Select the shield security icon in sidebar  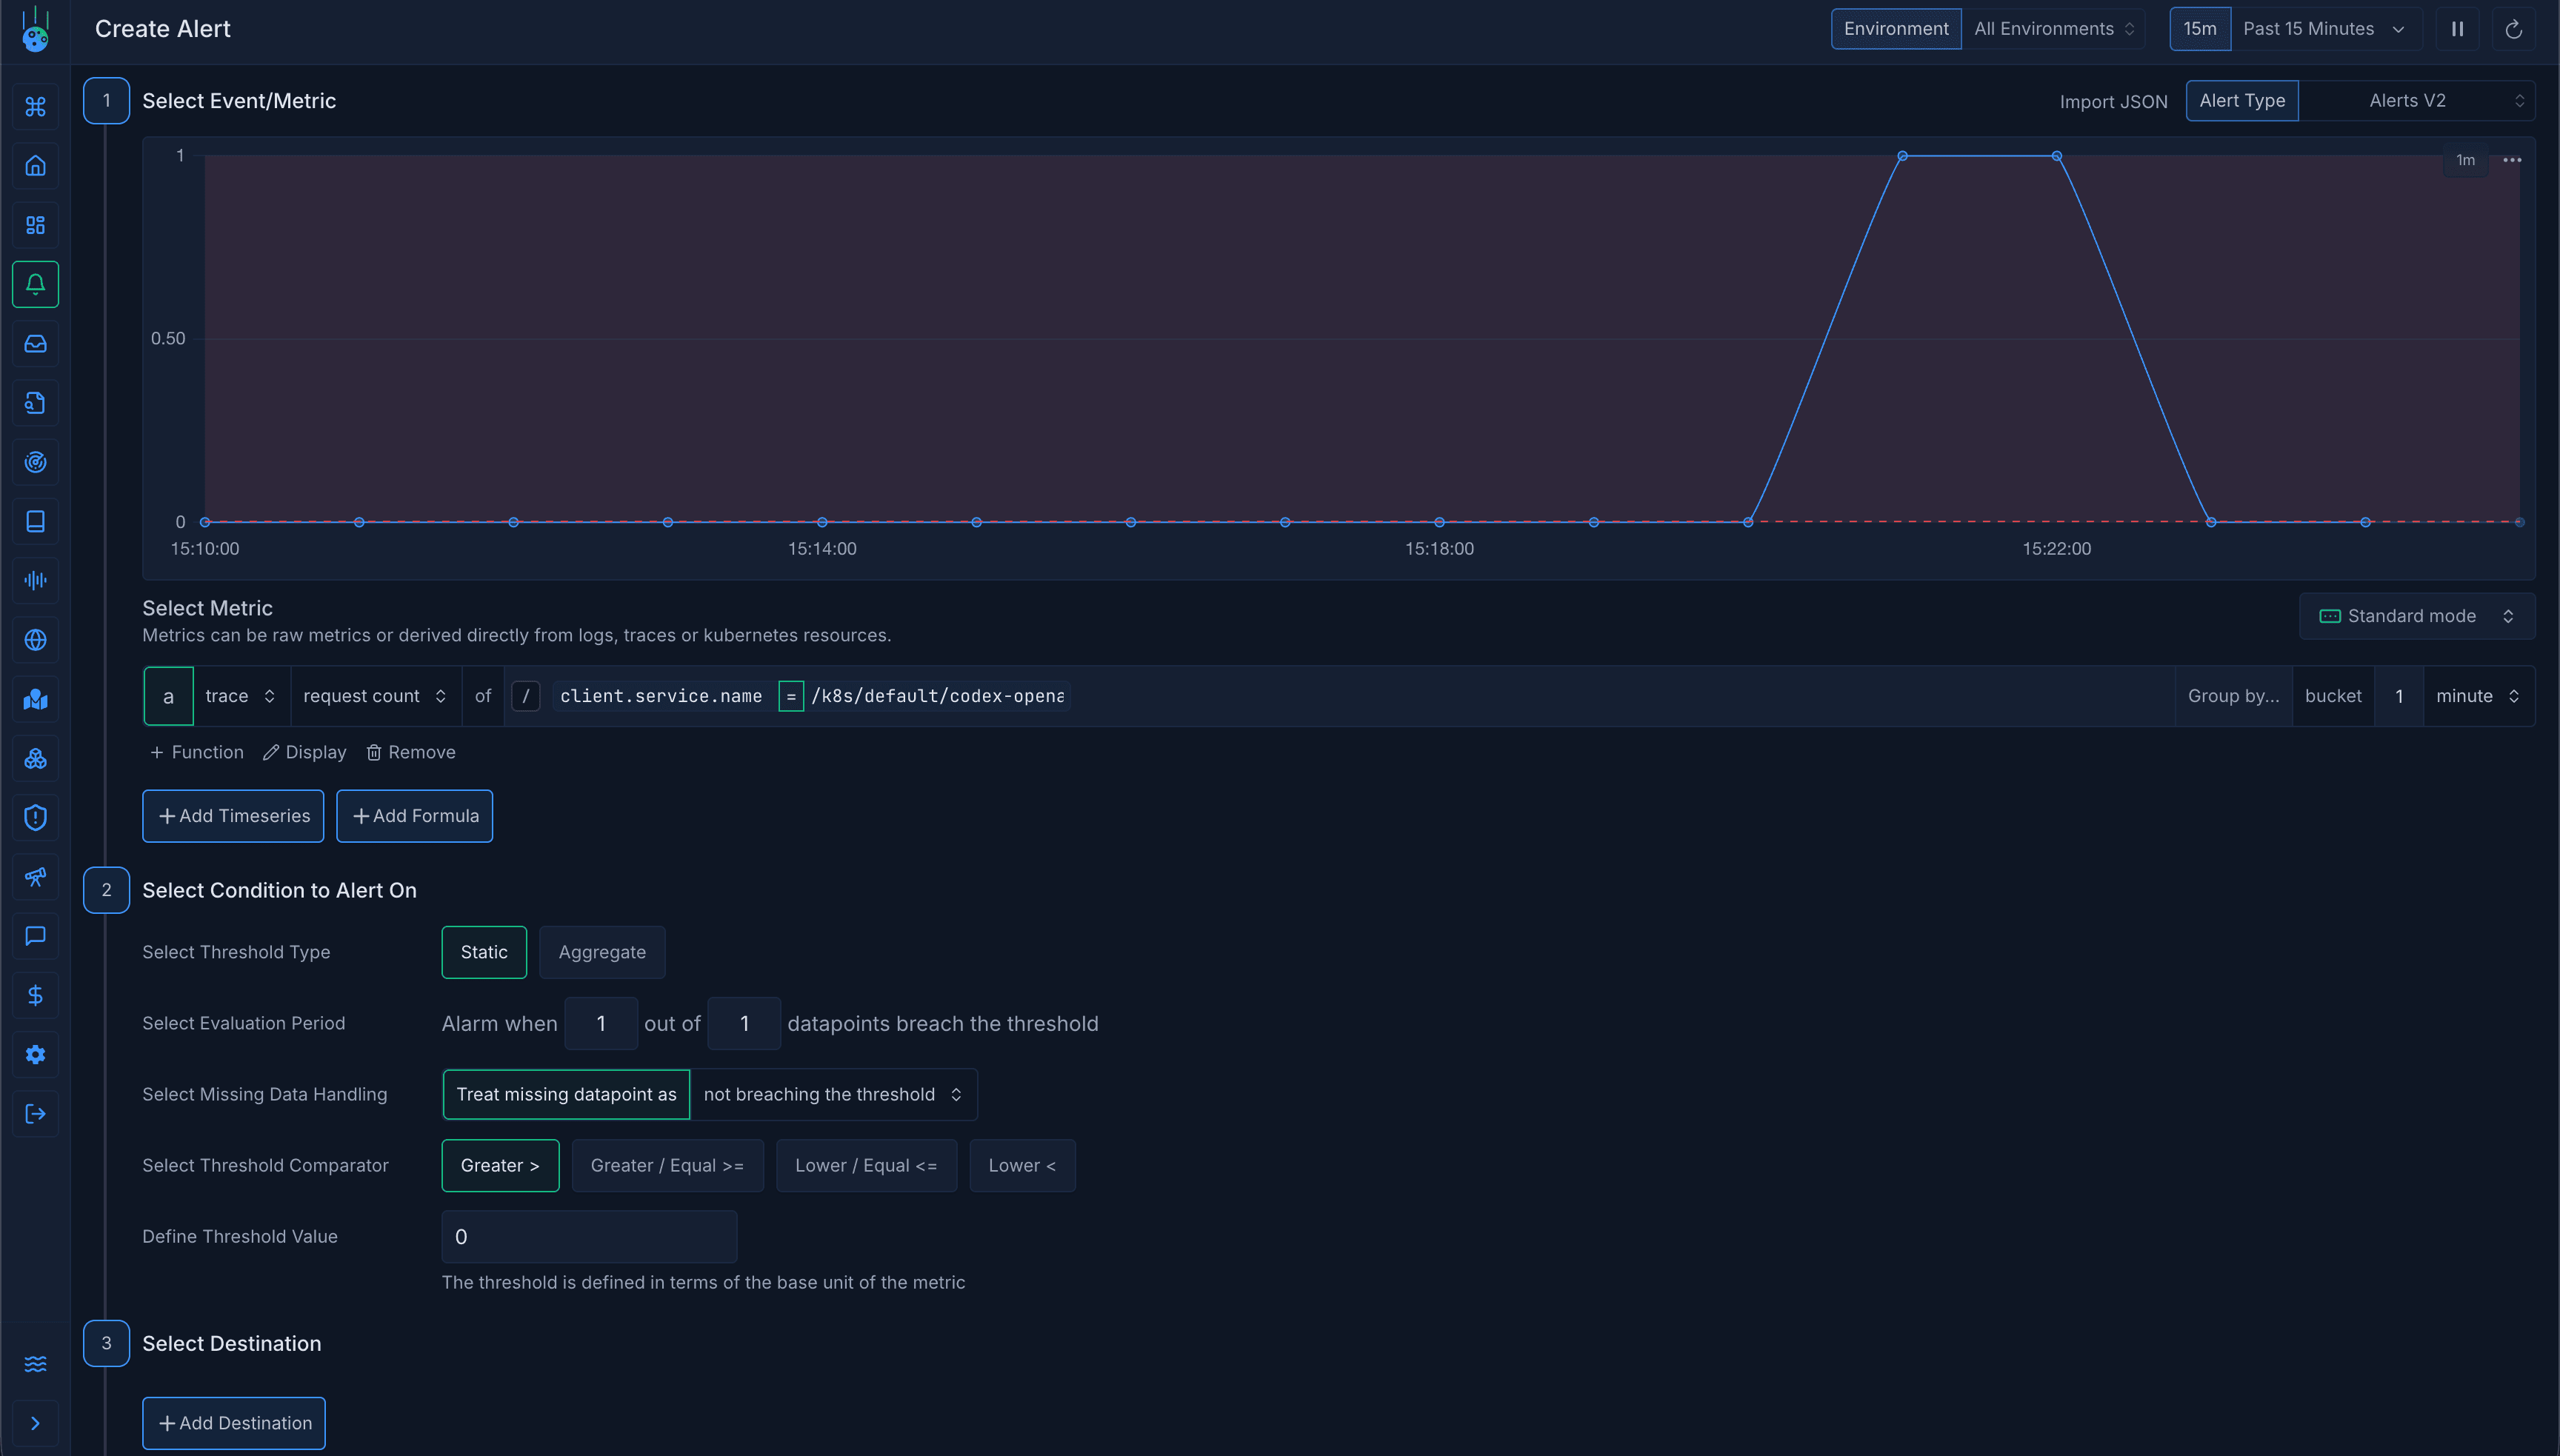[x=36, y=817]
